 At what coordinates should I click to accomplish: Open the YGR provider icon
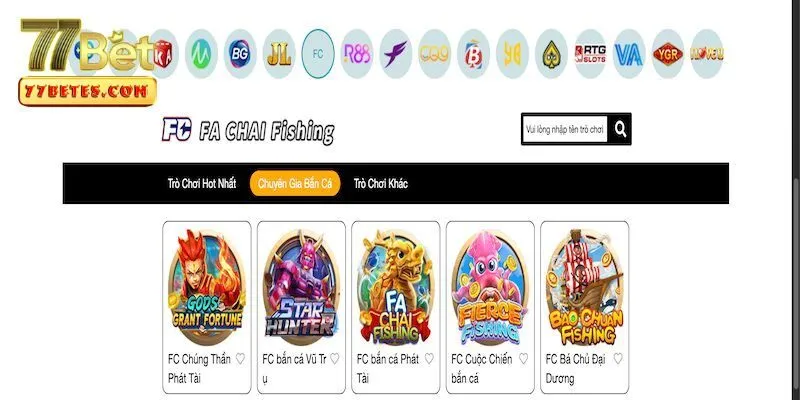(668, 54)
